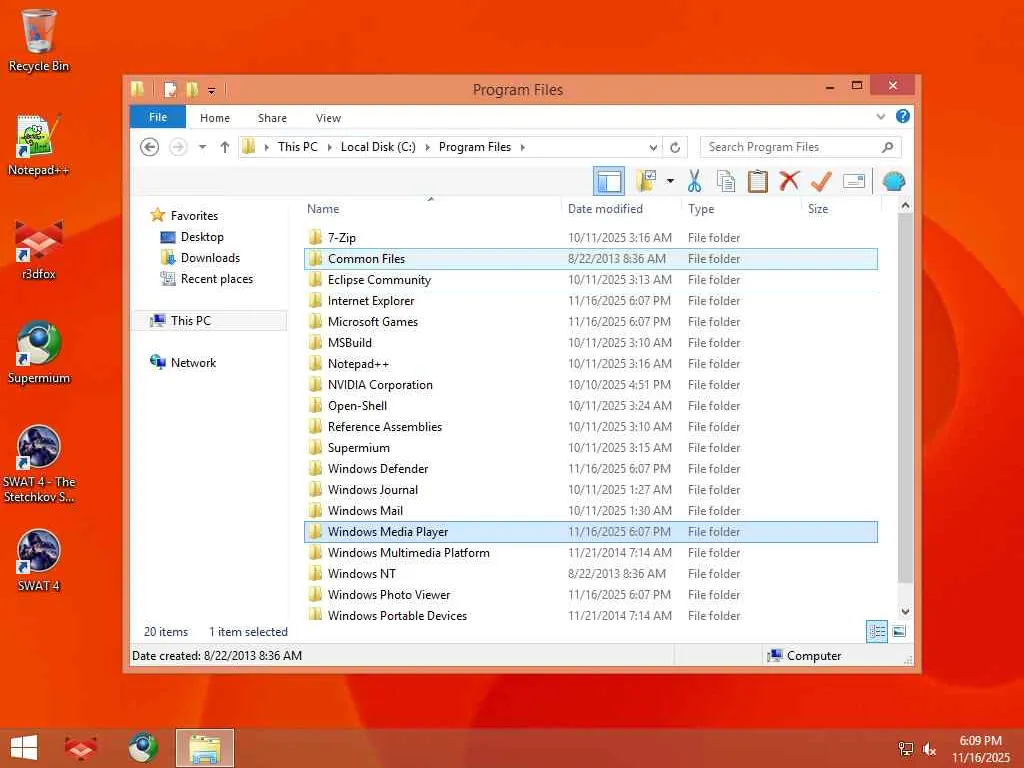1024x768 pixels.
Task: Open the Windows Start button
Action: (x=24, y=747)
